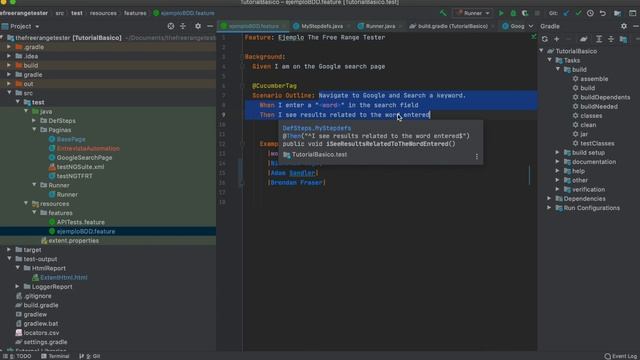Click the Git rollback arrow

(602, 13)
